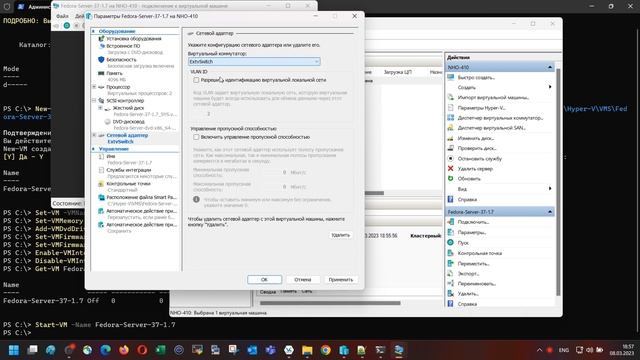The width and height of the screenshot is (640, 360).
Task: Click the Connect (Подключить) icon for Fedora-Server
Action: click(x=451, y=222)
